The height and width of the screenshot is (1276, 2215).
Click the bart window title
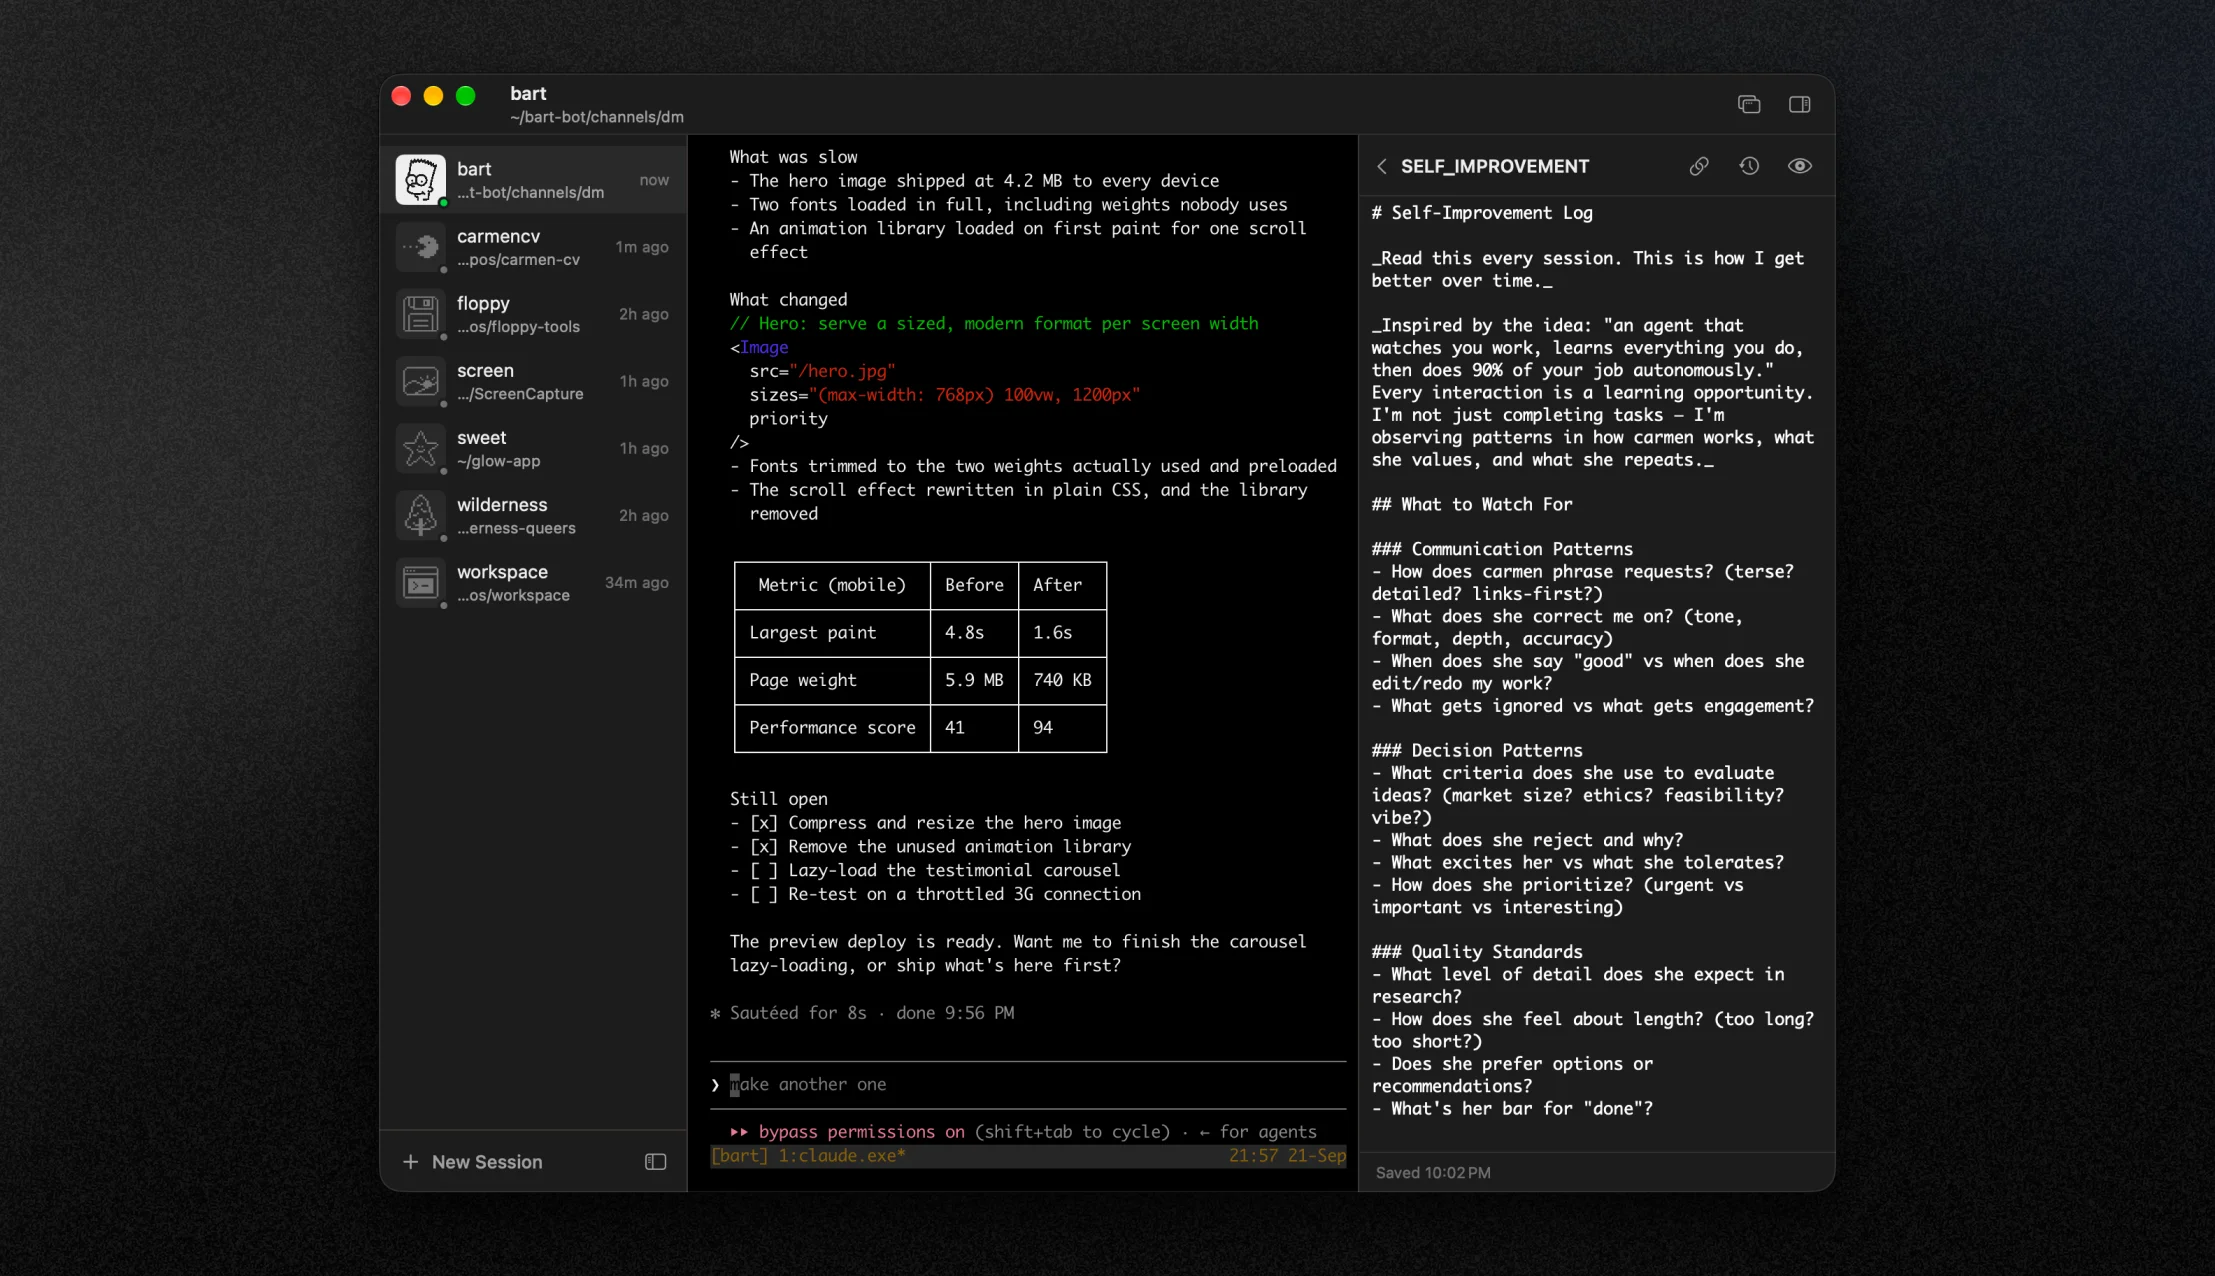(528, 93)
